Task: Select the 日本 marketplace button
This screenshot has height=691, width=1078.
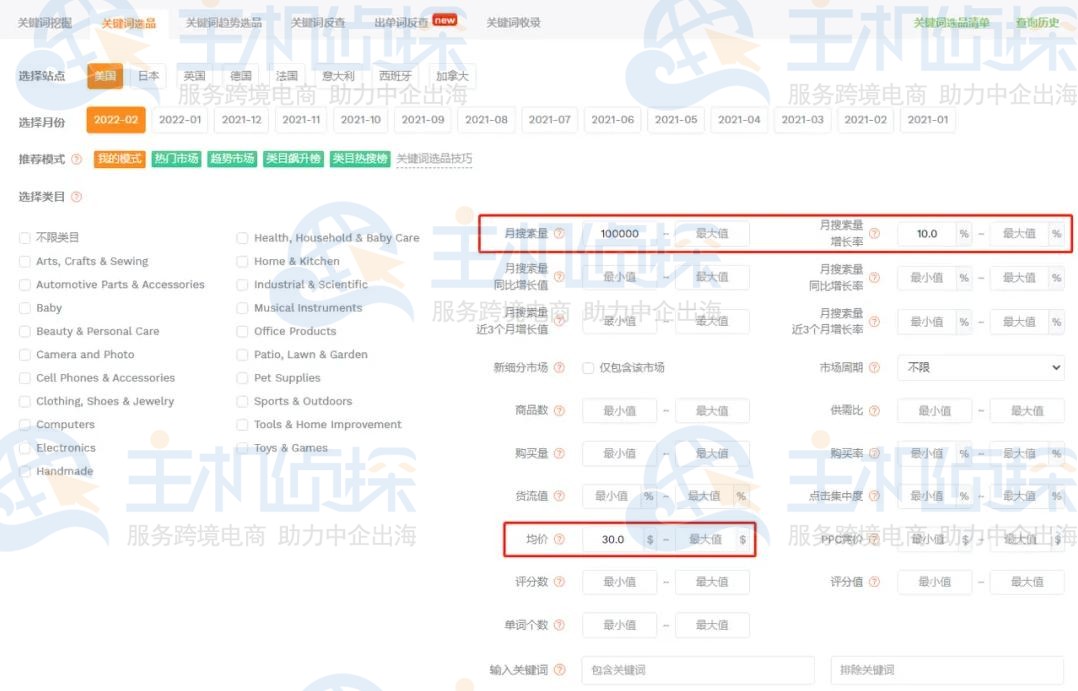Action: 148,75
